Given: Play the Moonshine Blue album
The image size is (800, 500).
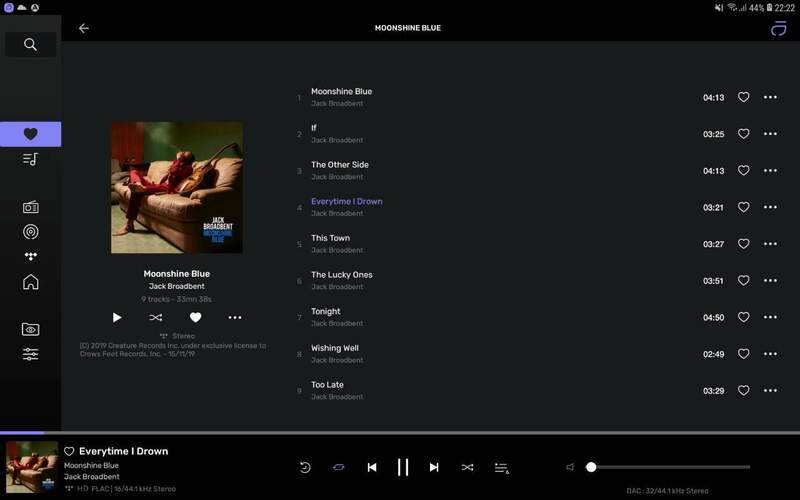Looking at the screenshot, I should click(117, 317).
